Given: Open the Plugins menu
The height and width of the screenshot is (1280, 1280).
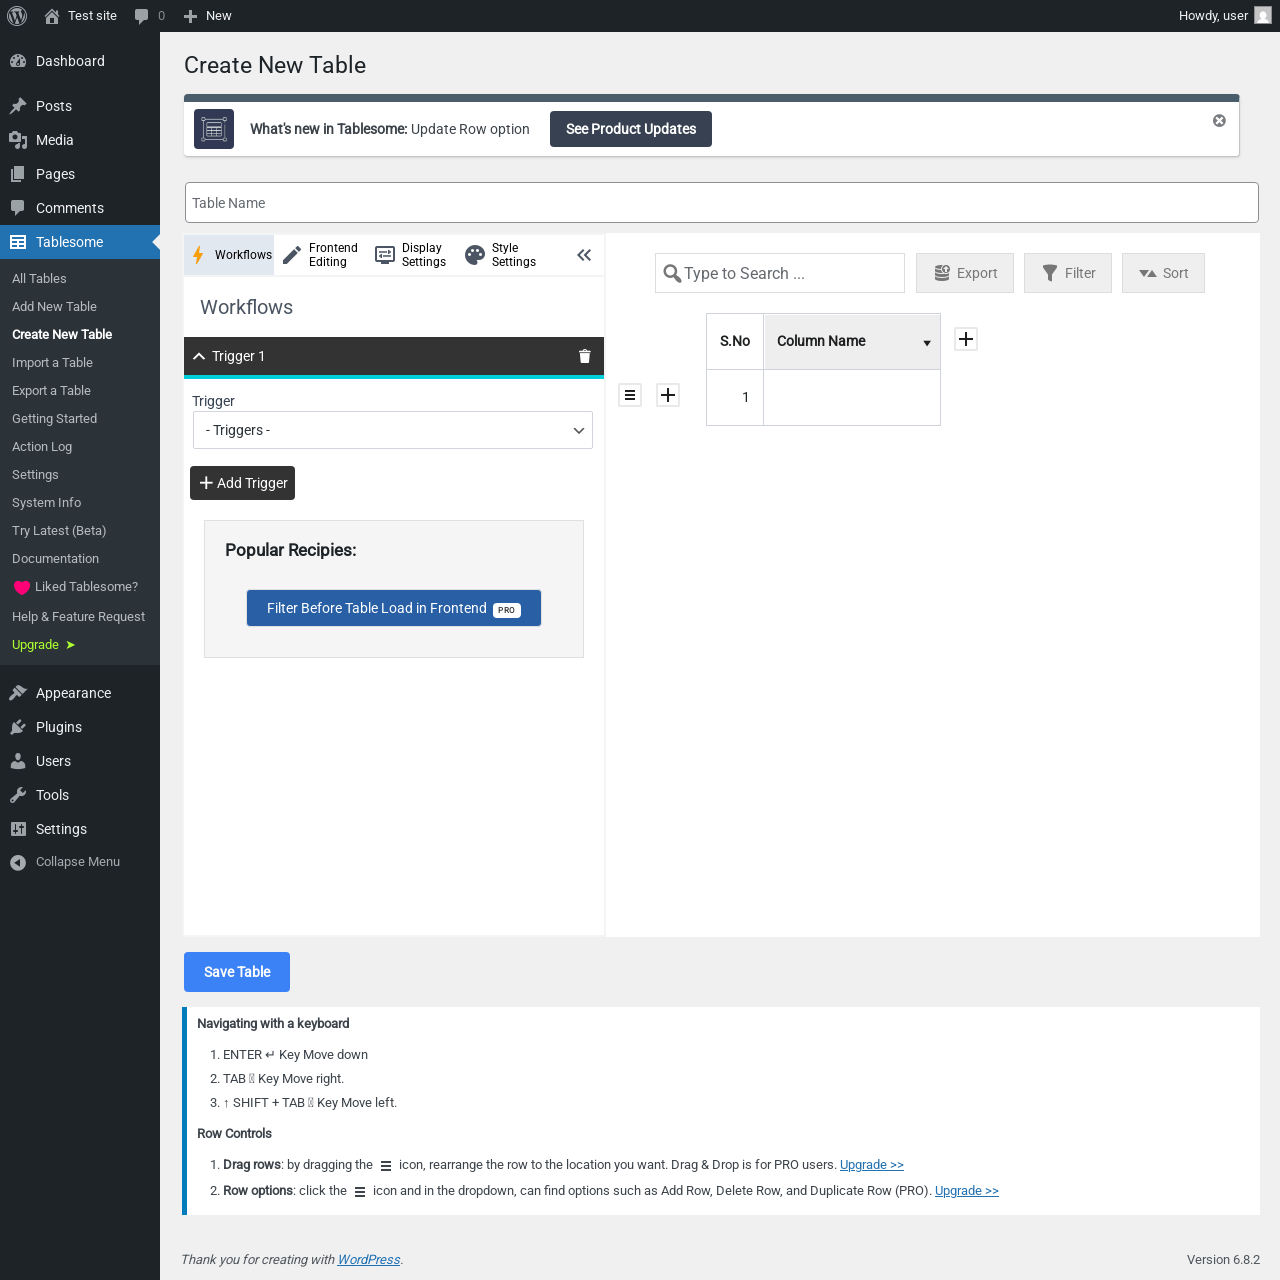Looking at the screenshot, I should pos(80,727).
